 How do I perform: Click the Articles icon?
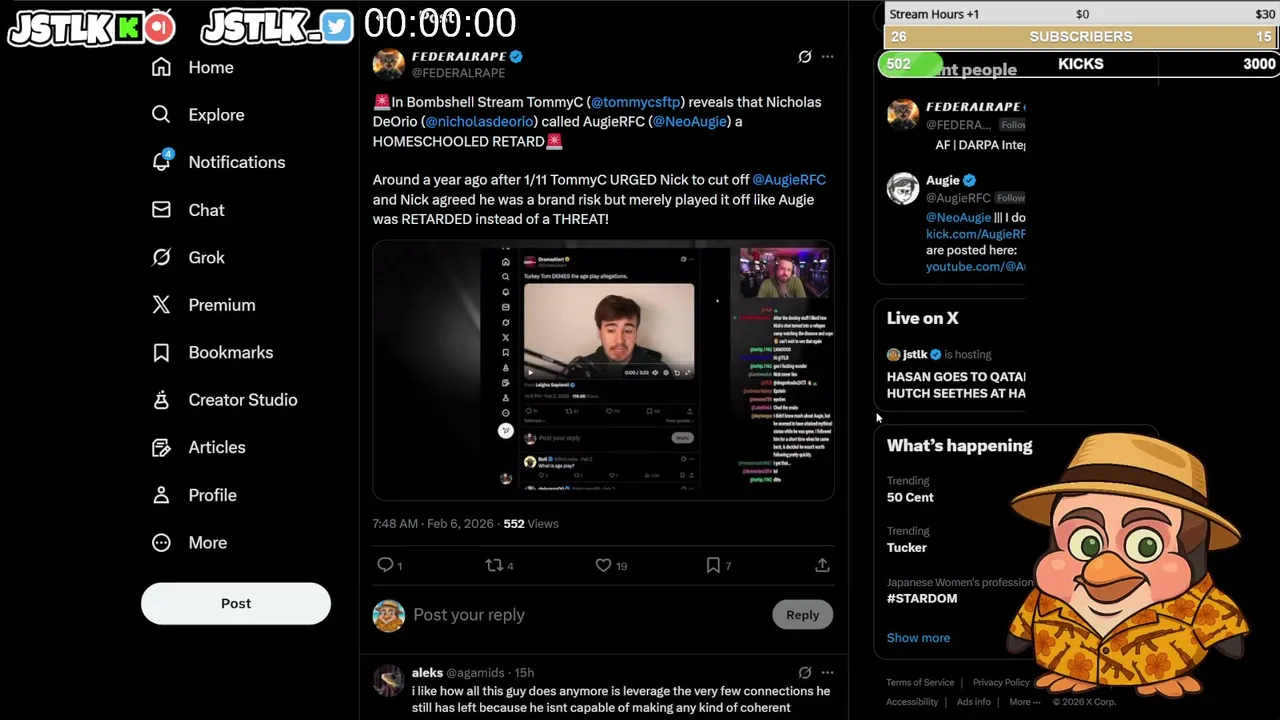161,447
